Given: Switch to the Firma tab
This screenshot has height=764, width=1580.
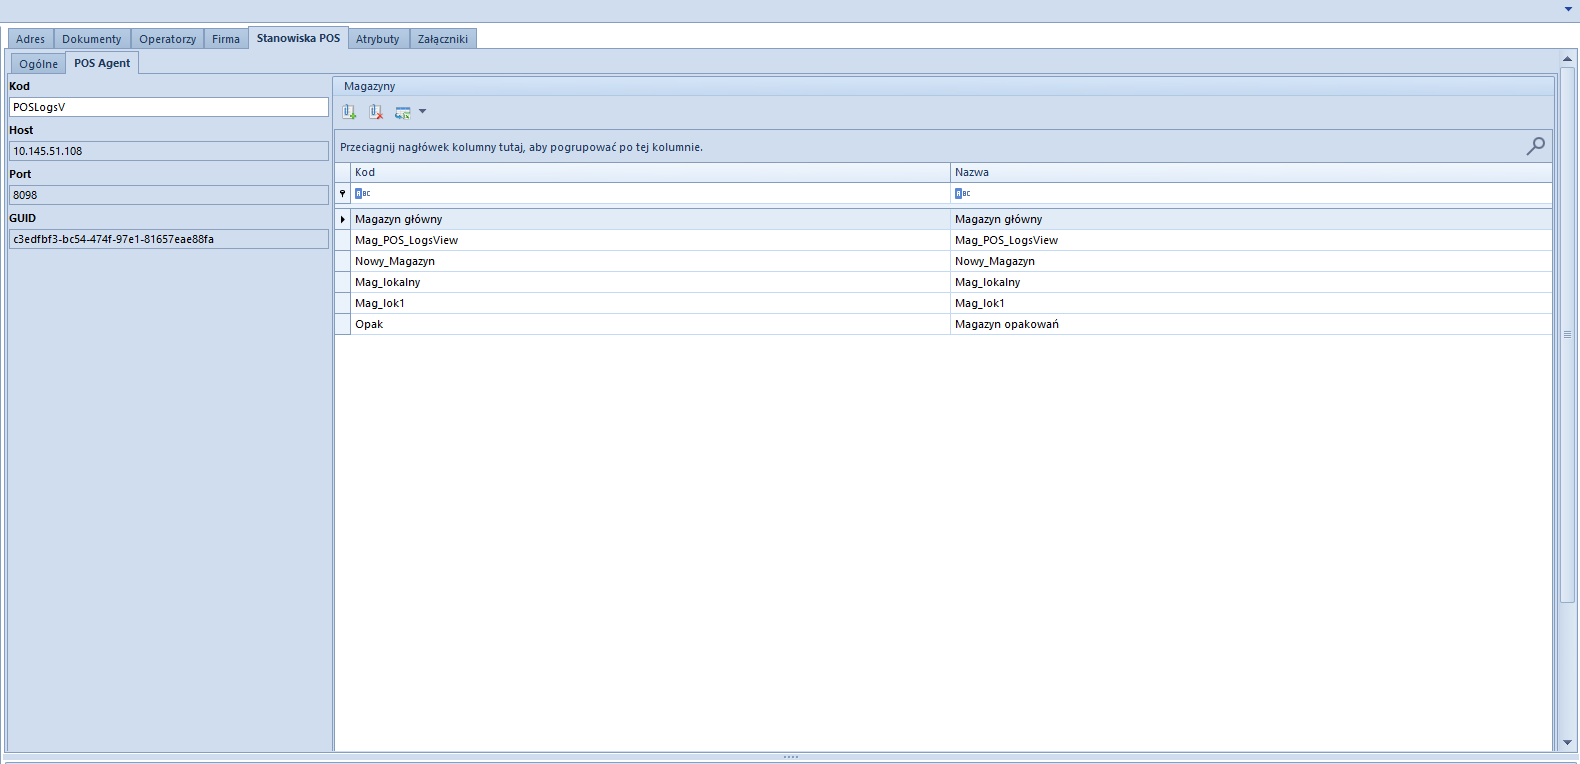Looking at the screenshot, I should 226,39.
